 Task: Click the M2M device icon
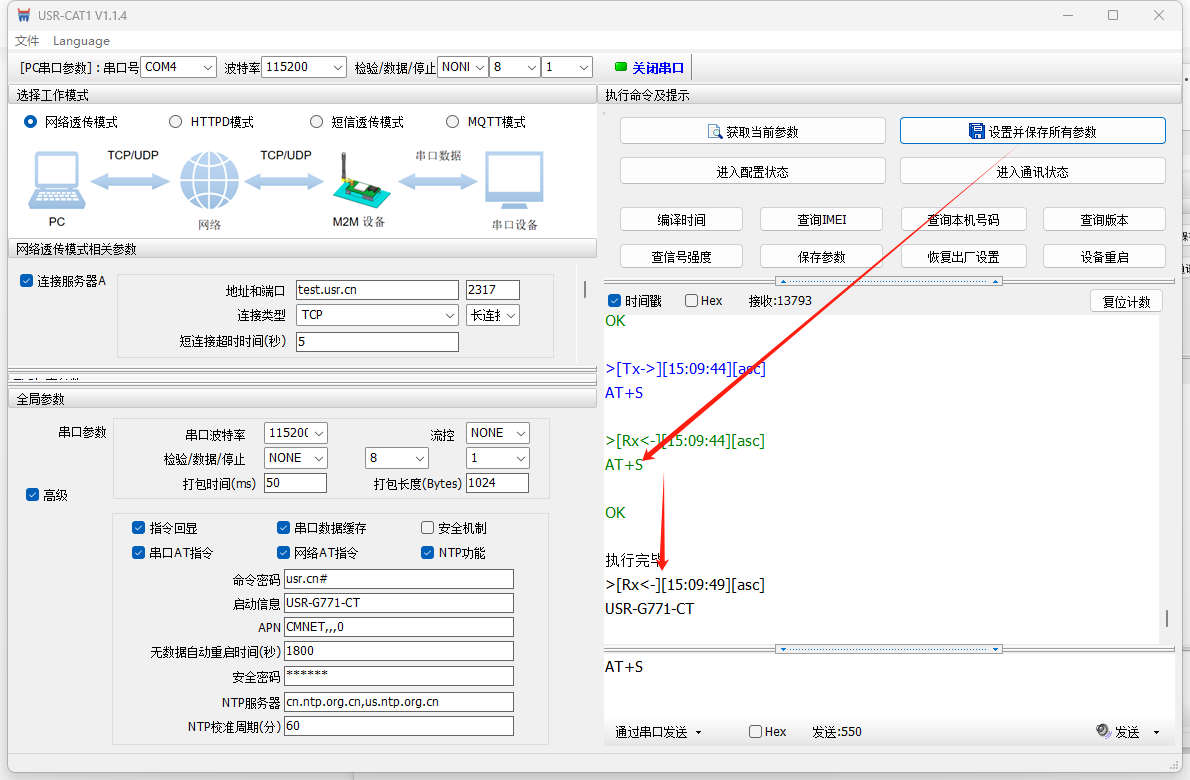(x=358, y=181)
